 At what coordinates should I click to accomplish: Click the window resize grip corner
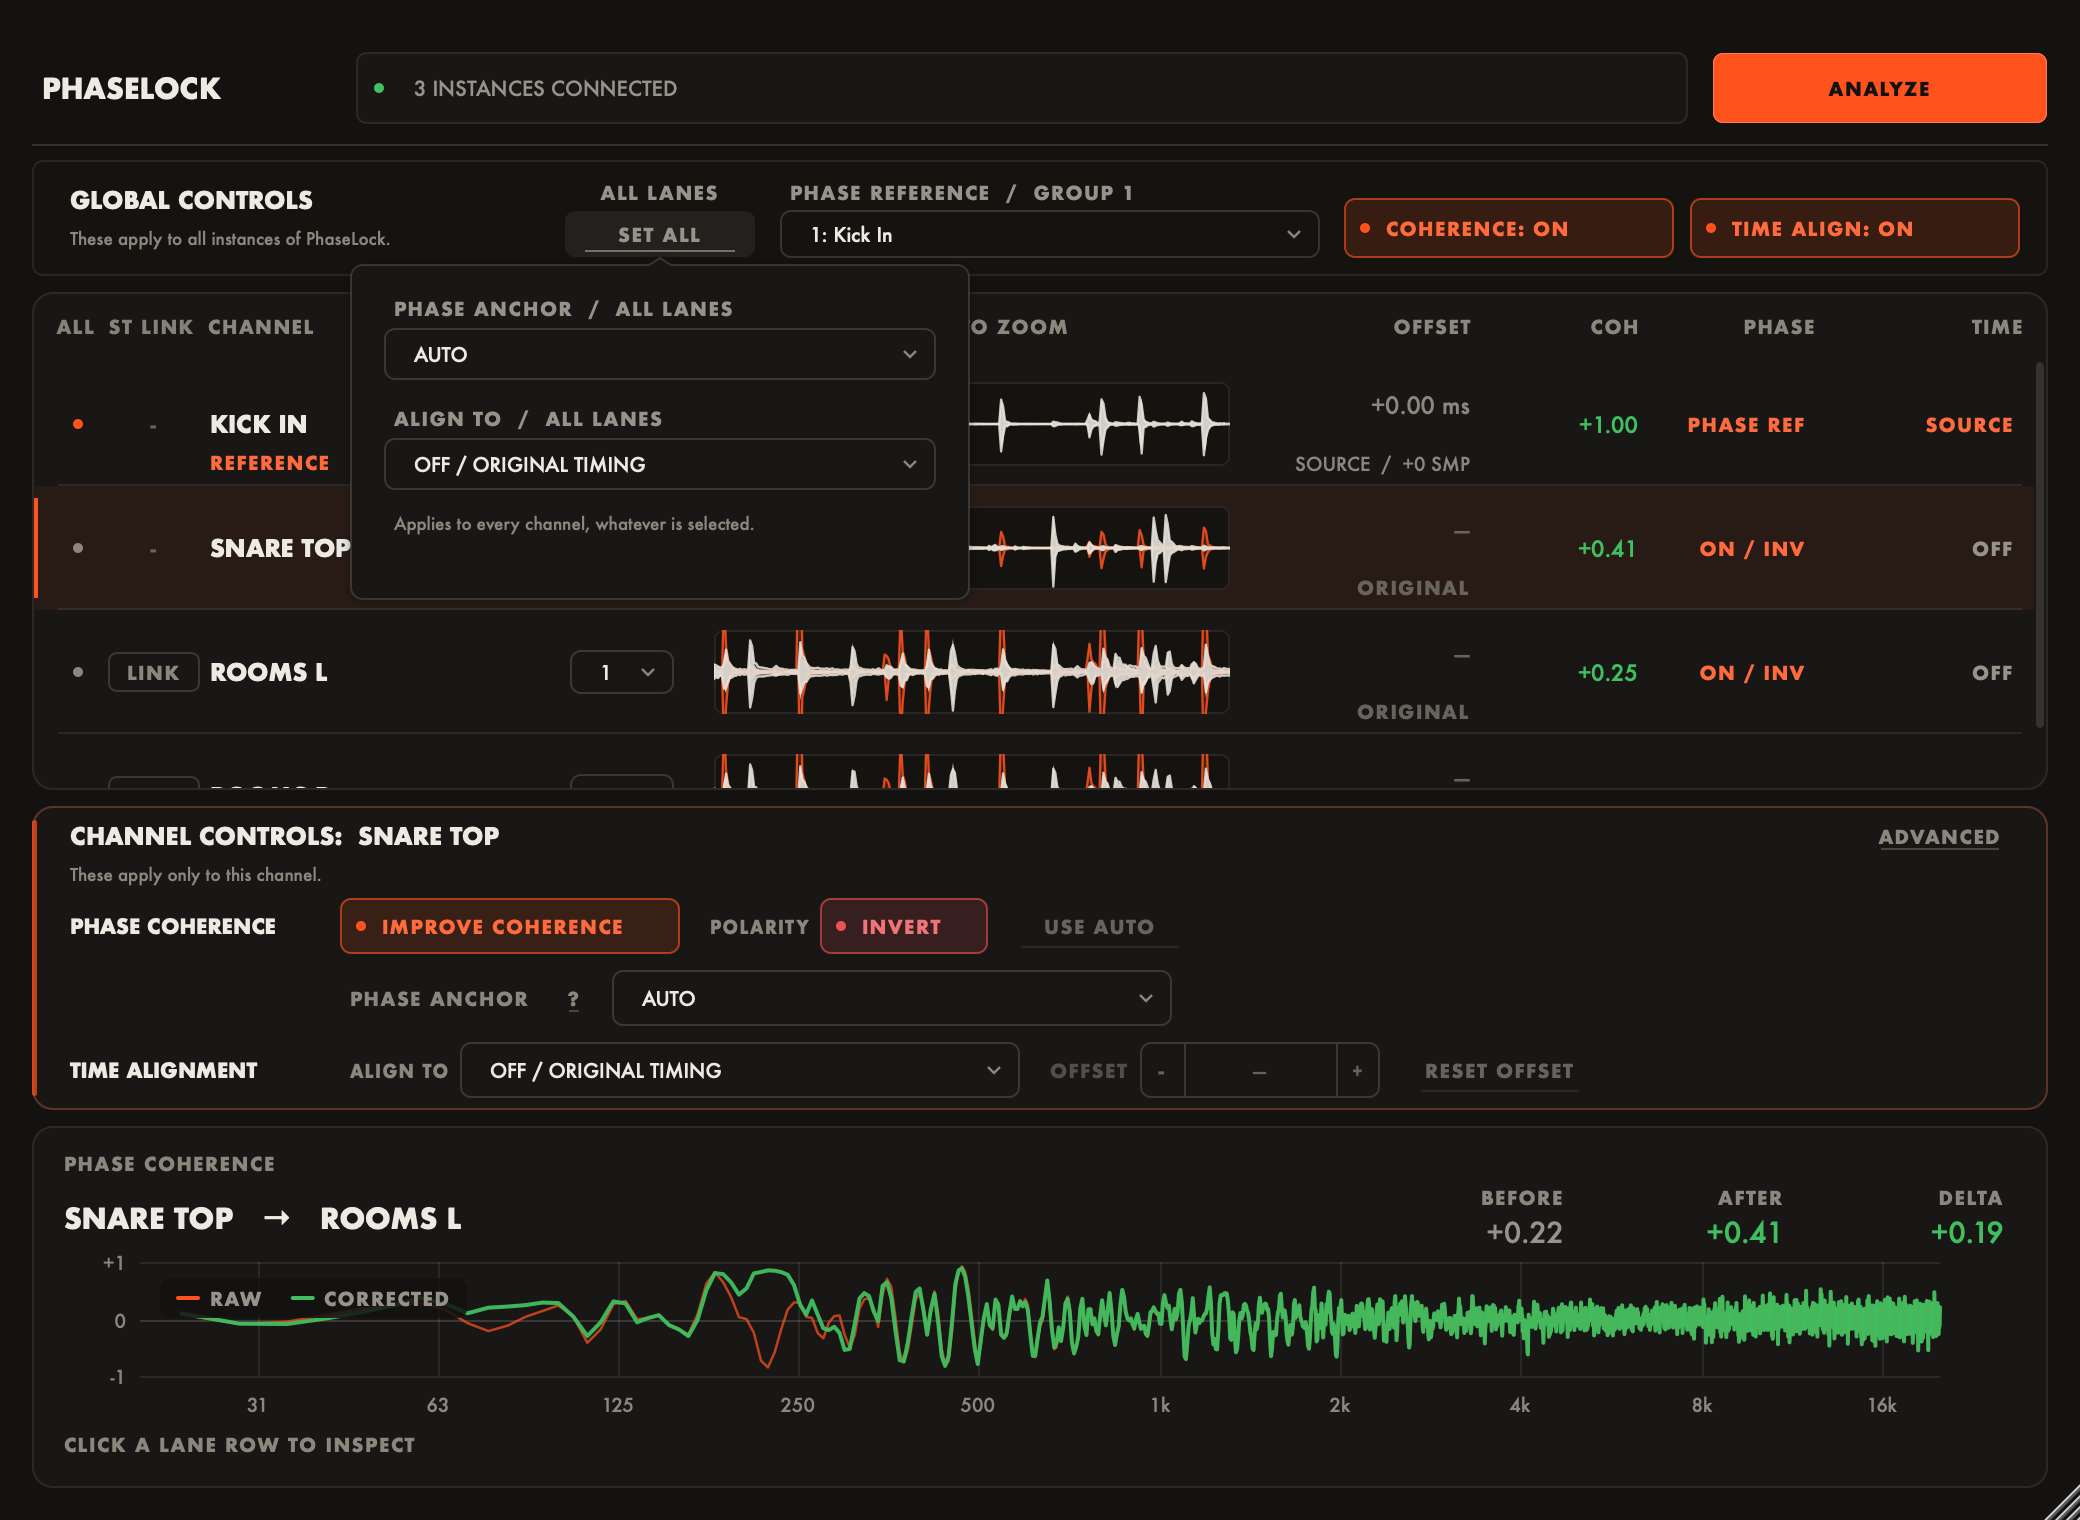pyautogui.click(x=2062, y=1502)
